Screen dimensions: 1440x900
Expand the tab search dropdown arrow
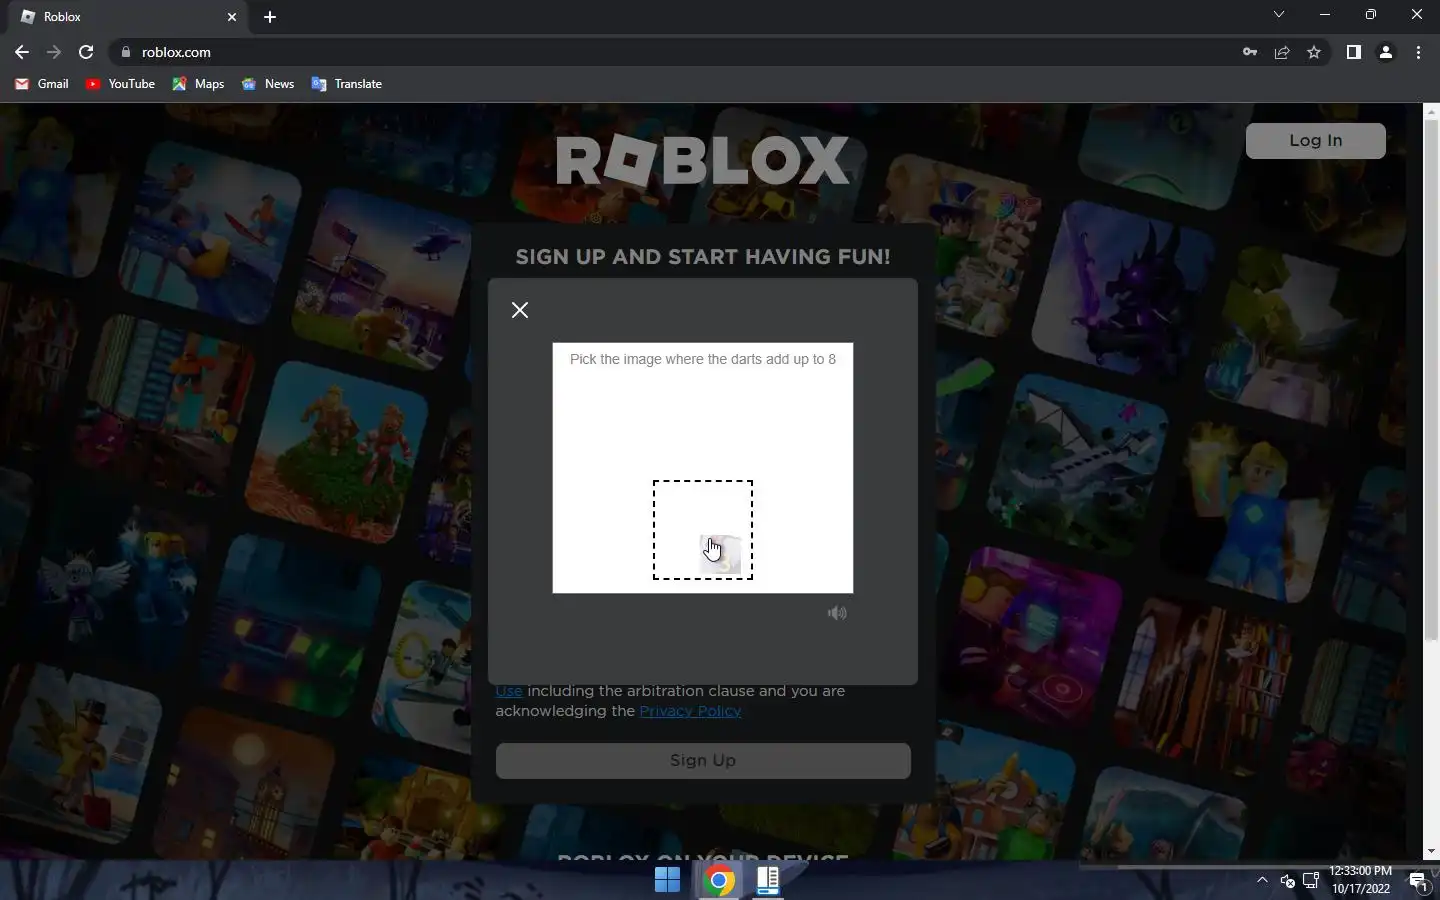1278,14
